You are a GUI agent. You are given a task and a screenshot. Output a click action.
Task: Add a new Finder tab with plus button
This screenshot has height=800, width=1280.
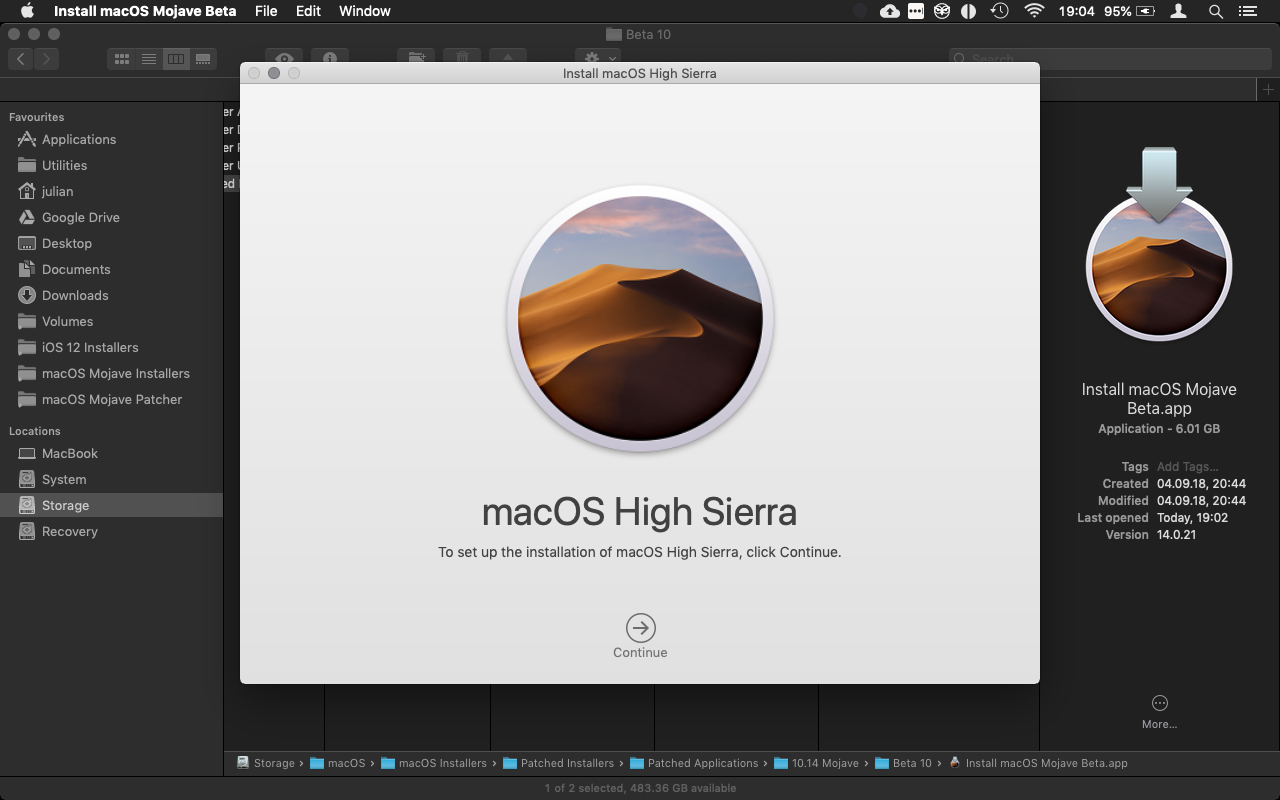point(1268,90)
